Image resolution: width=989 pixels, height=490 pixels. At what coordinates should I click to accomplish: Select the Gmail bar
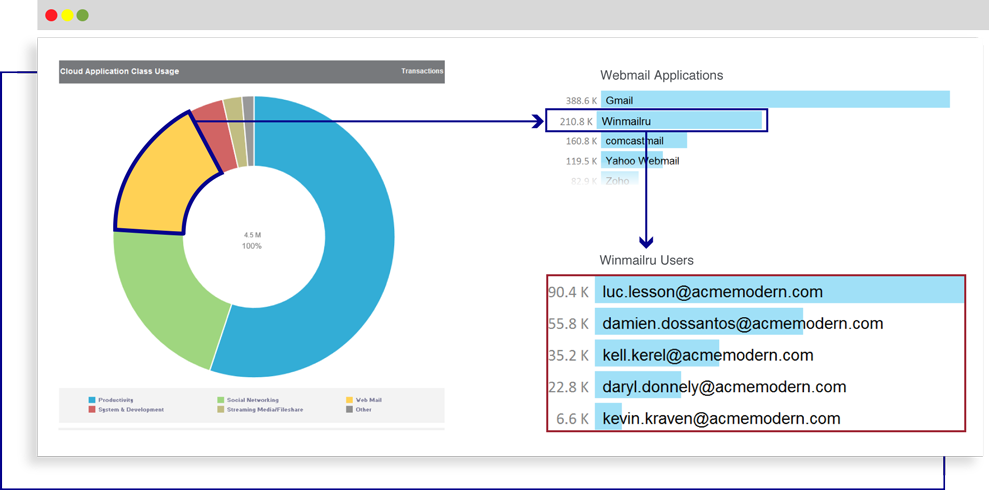(x=775, y=100)
